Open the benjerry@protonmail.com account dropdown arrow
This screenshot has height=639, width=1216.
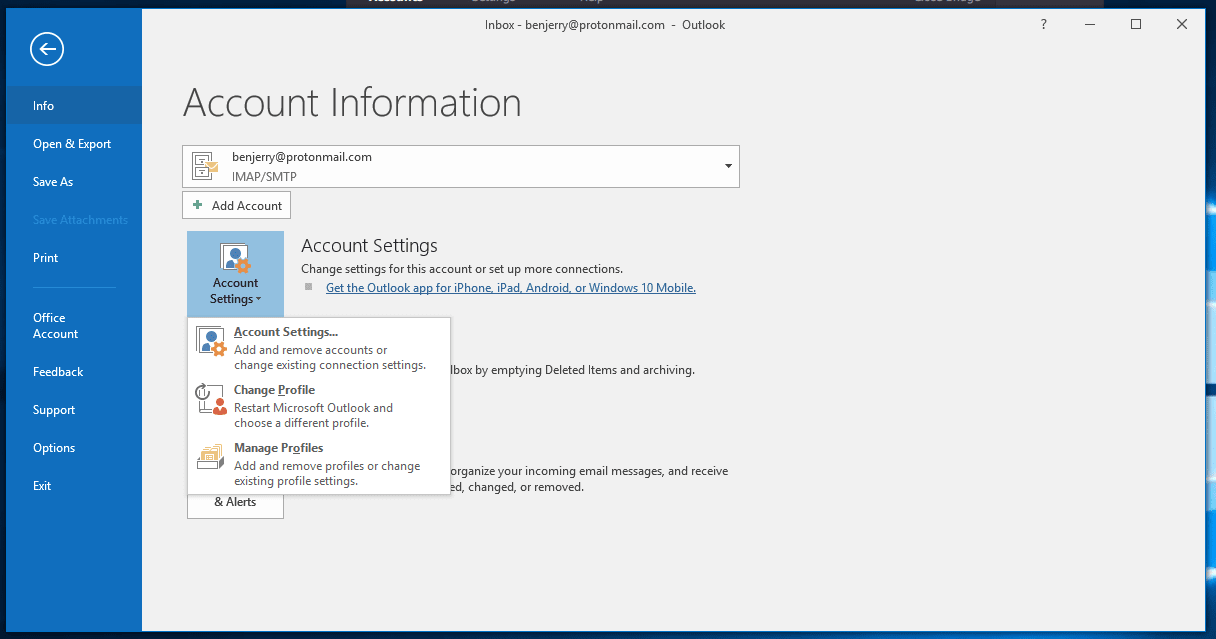(x=728, y=166)
